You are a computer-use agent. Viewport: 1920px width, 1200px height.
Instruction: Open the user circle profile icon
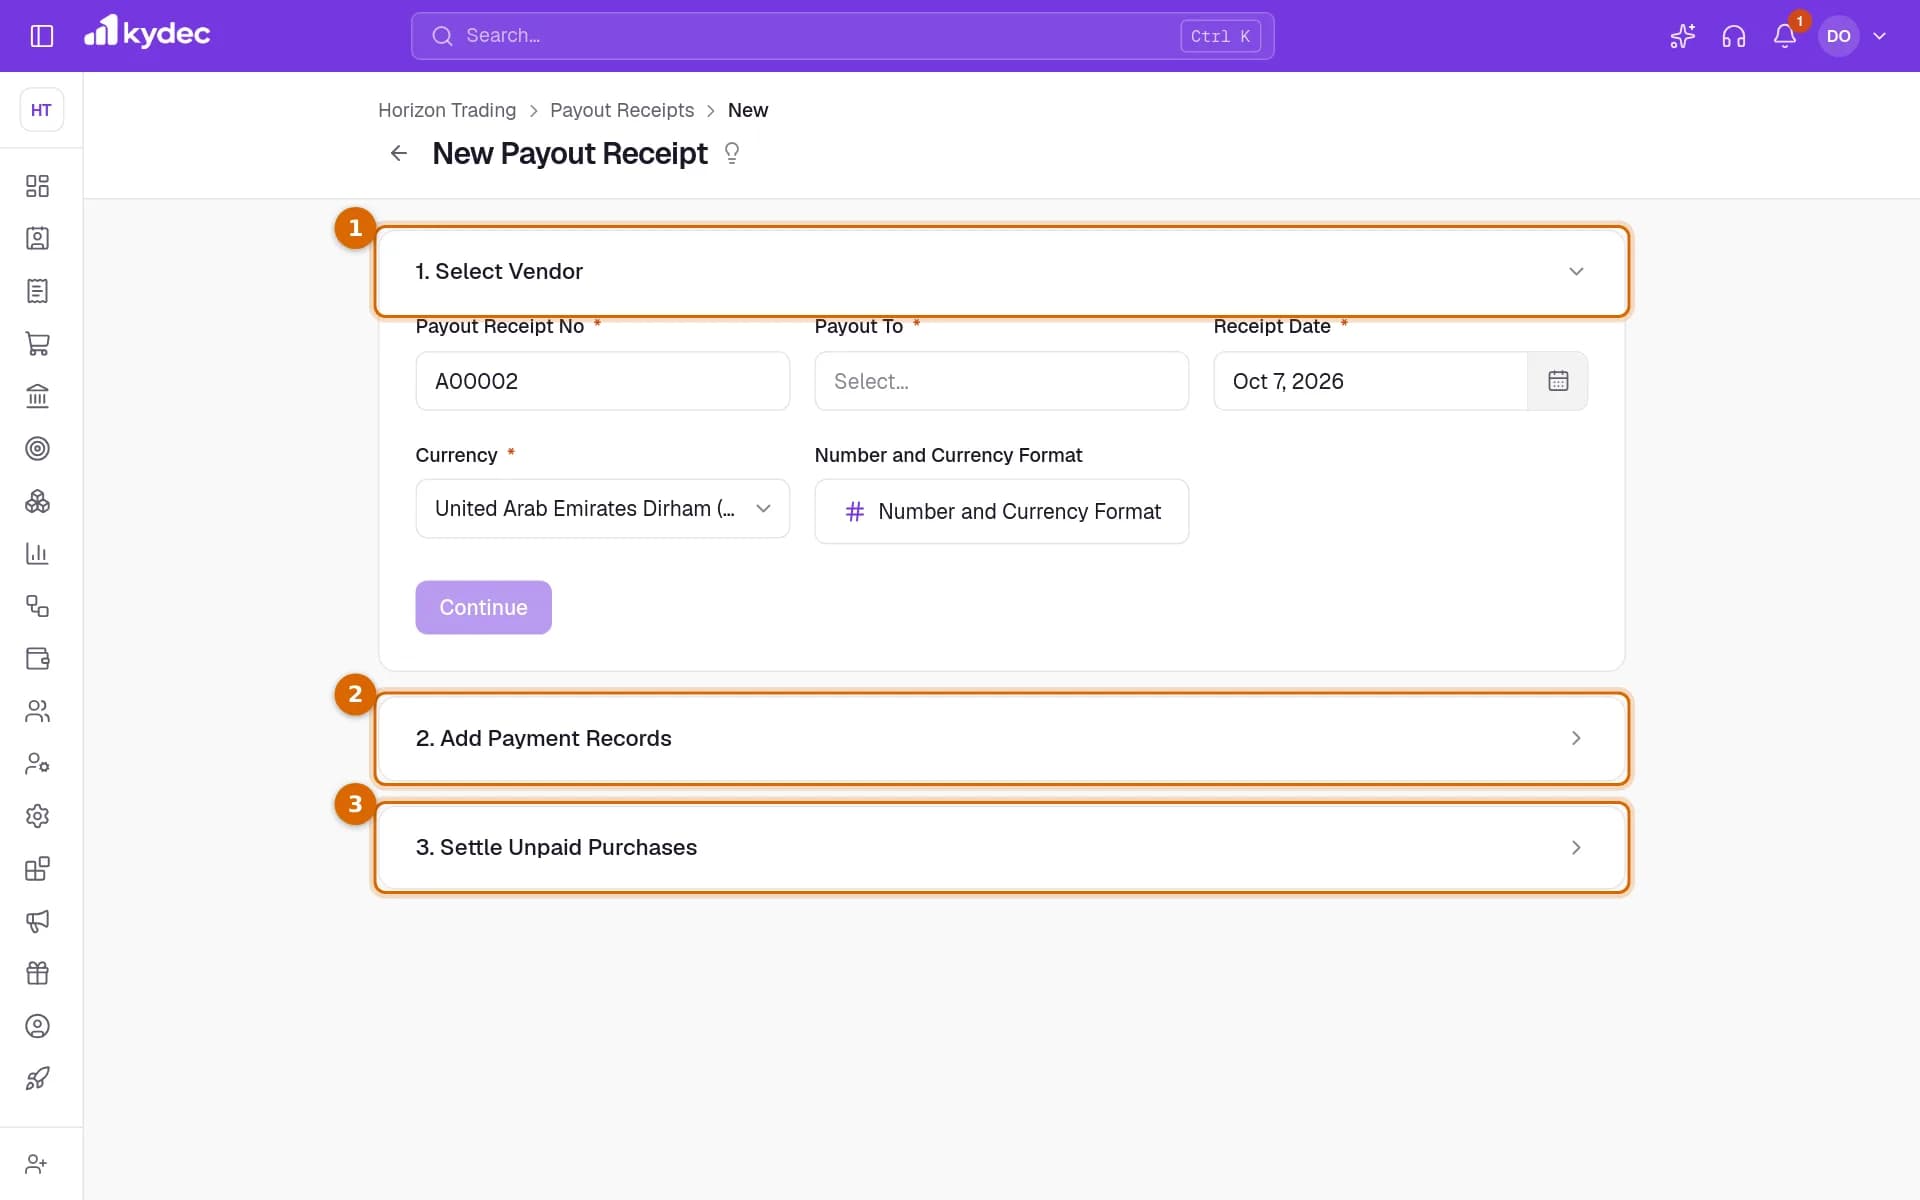click(37, 1026)
